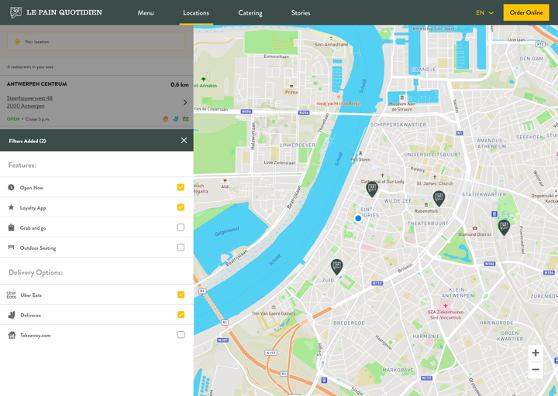The image size is (558, 396).
Task: Select the map pin in Zuid district
Action: tap(337, 266)
